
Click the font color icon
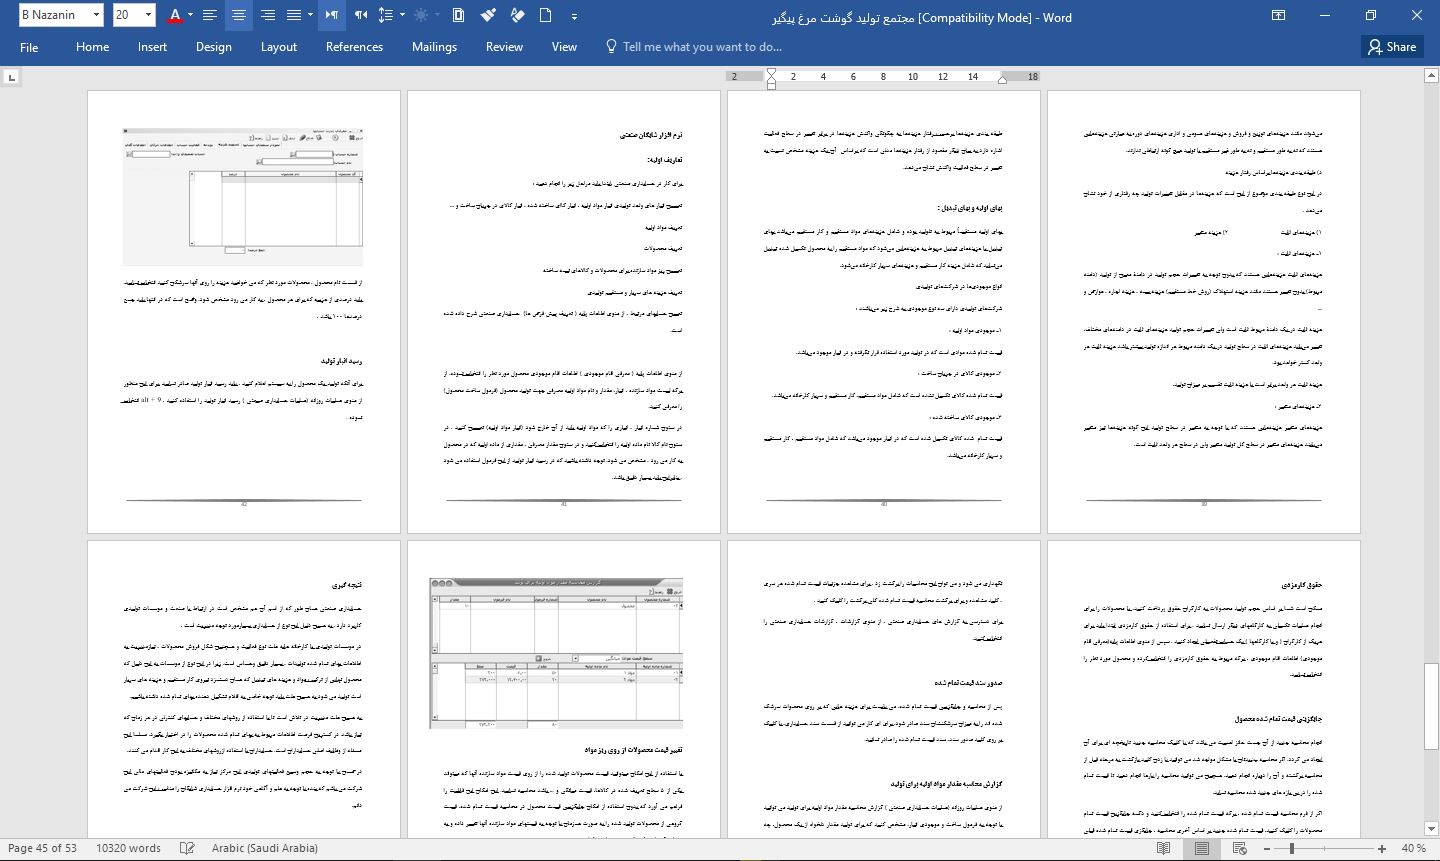175,15
